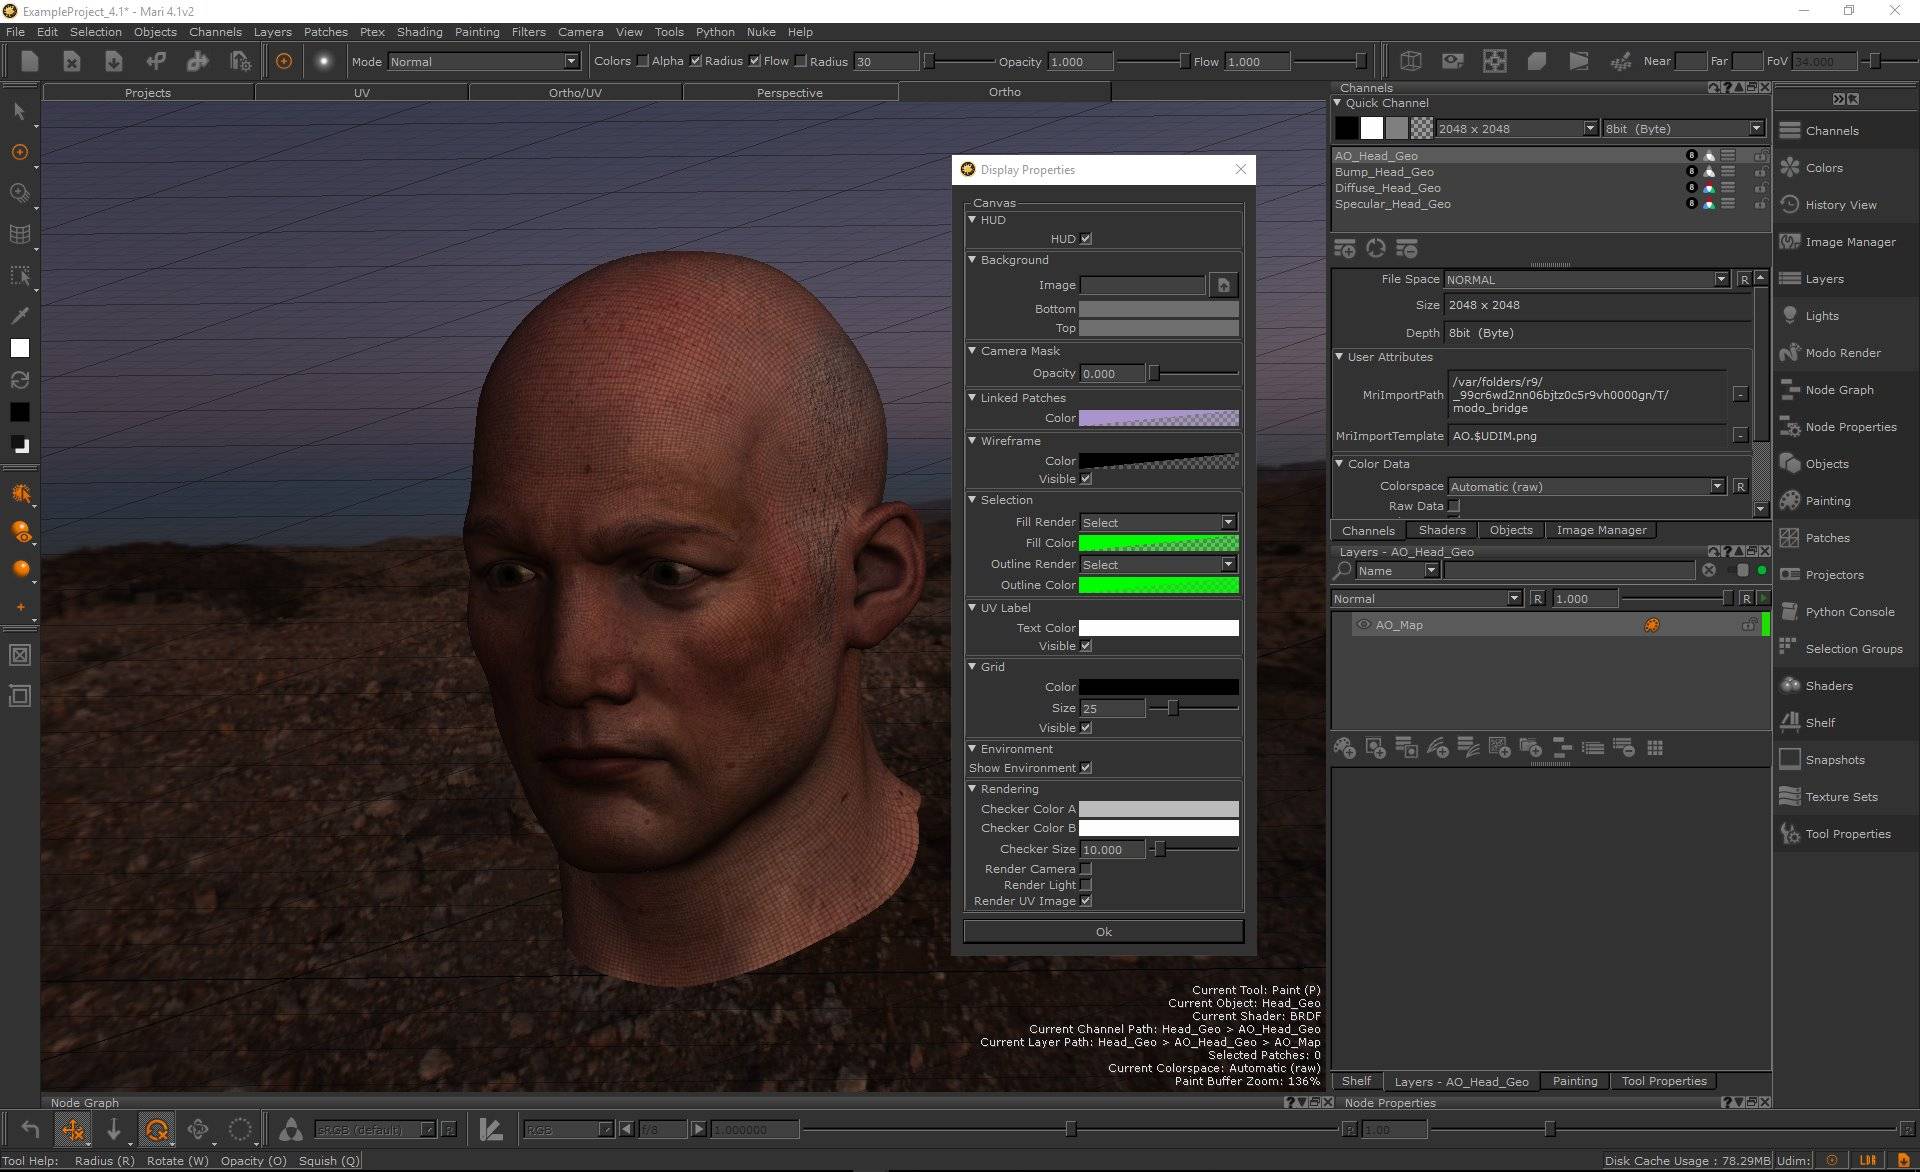Open the Outline Render dropdown
Viewport: 1920px width, 1172px height.
tap(1158, 564)
